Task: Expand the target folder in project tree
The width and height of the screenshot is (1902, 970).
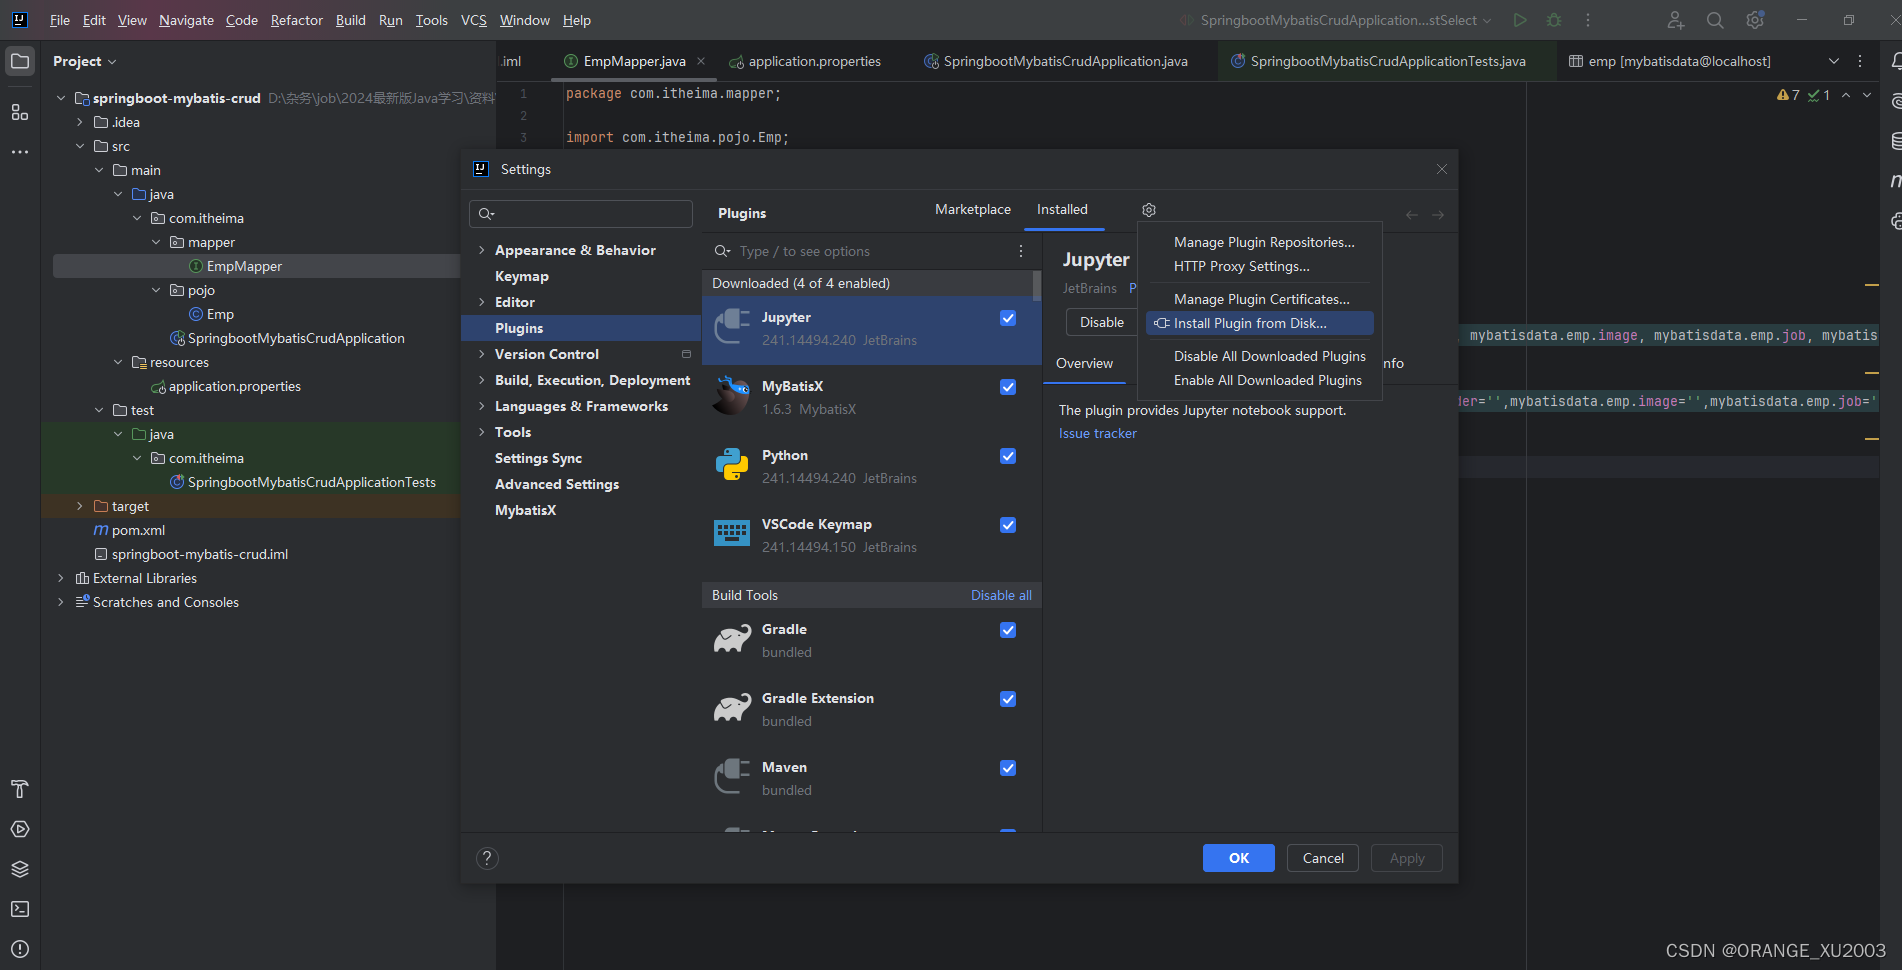Action: coord(80,506)
